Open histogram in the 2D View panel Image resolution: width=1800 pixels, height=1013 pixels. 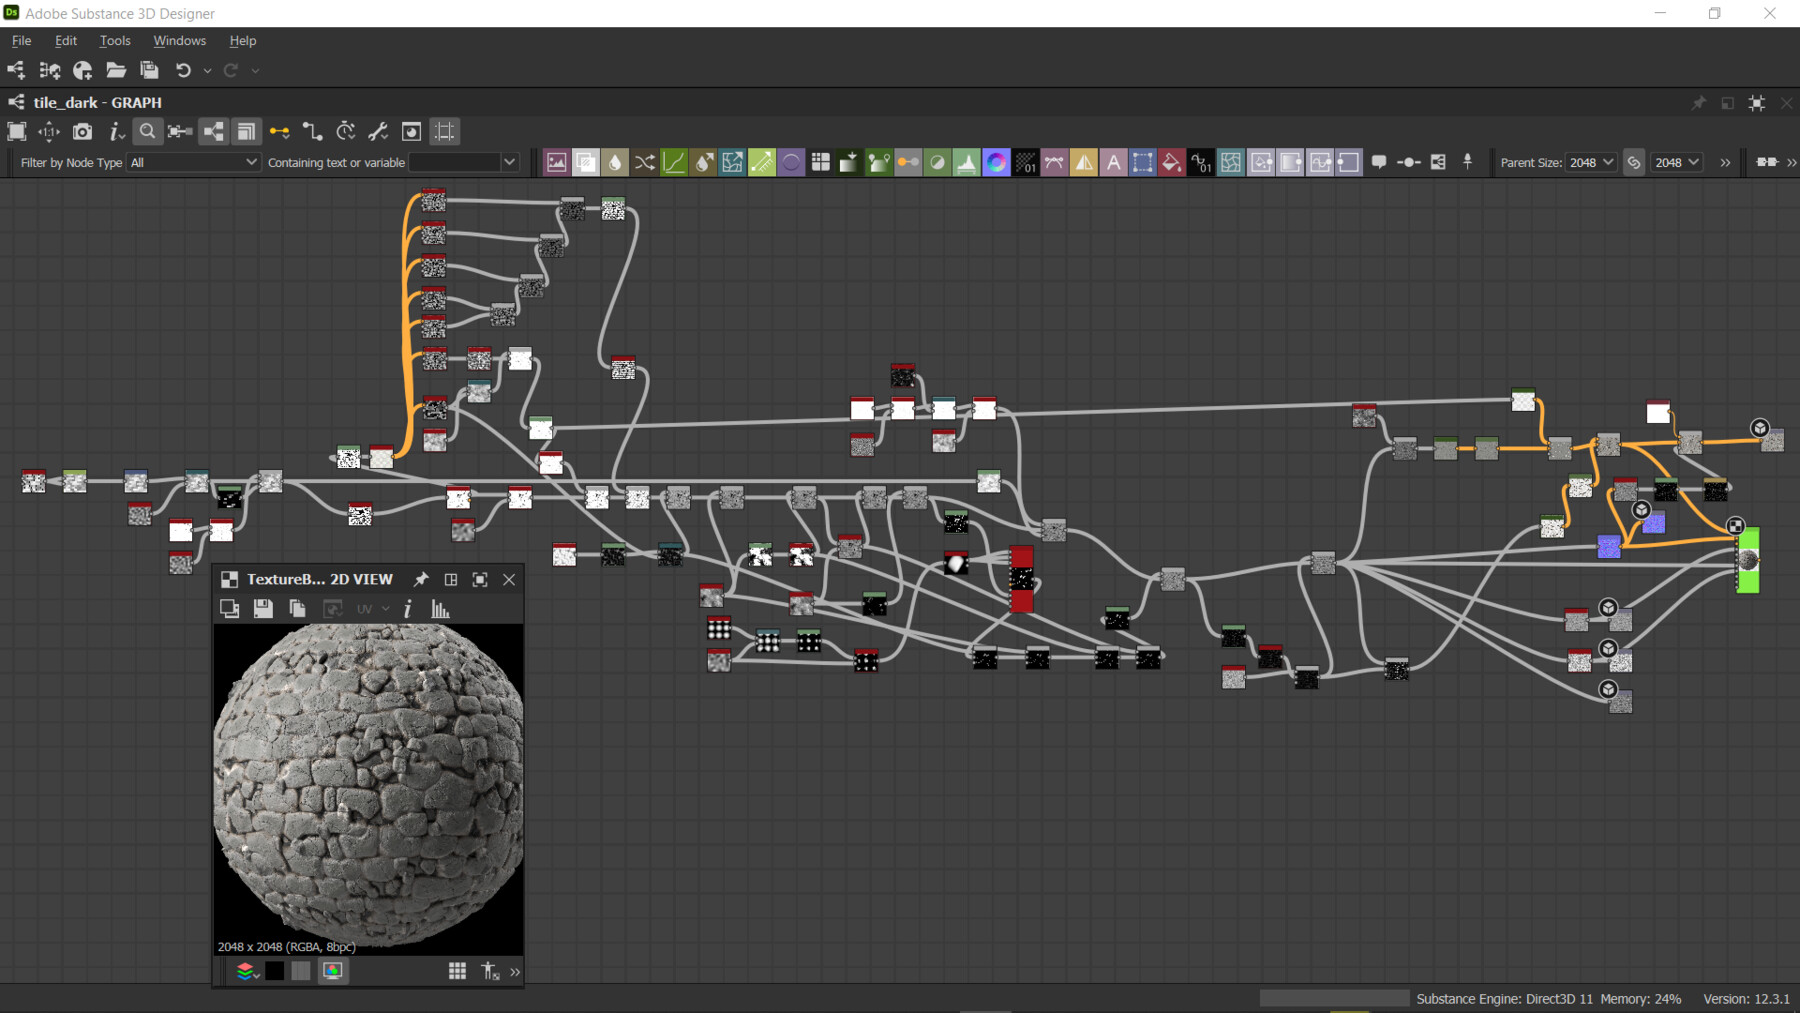click(440, 609)
